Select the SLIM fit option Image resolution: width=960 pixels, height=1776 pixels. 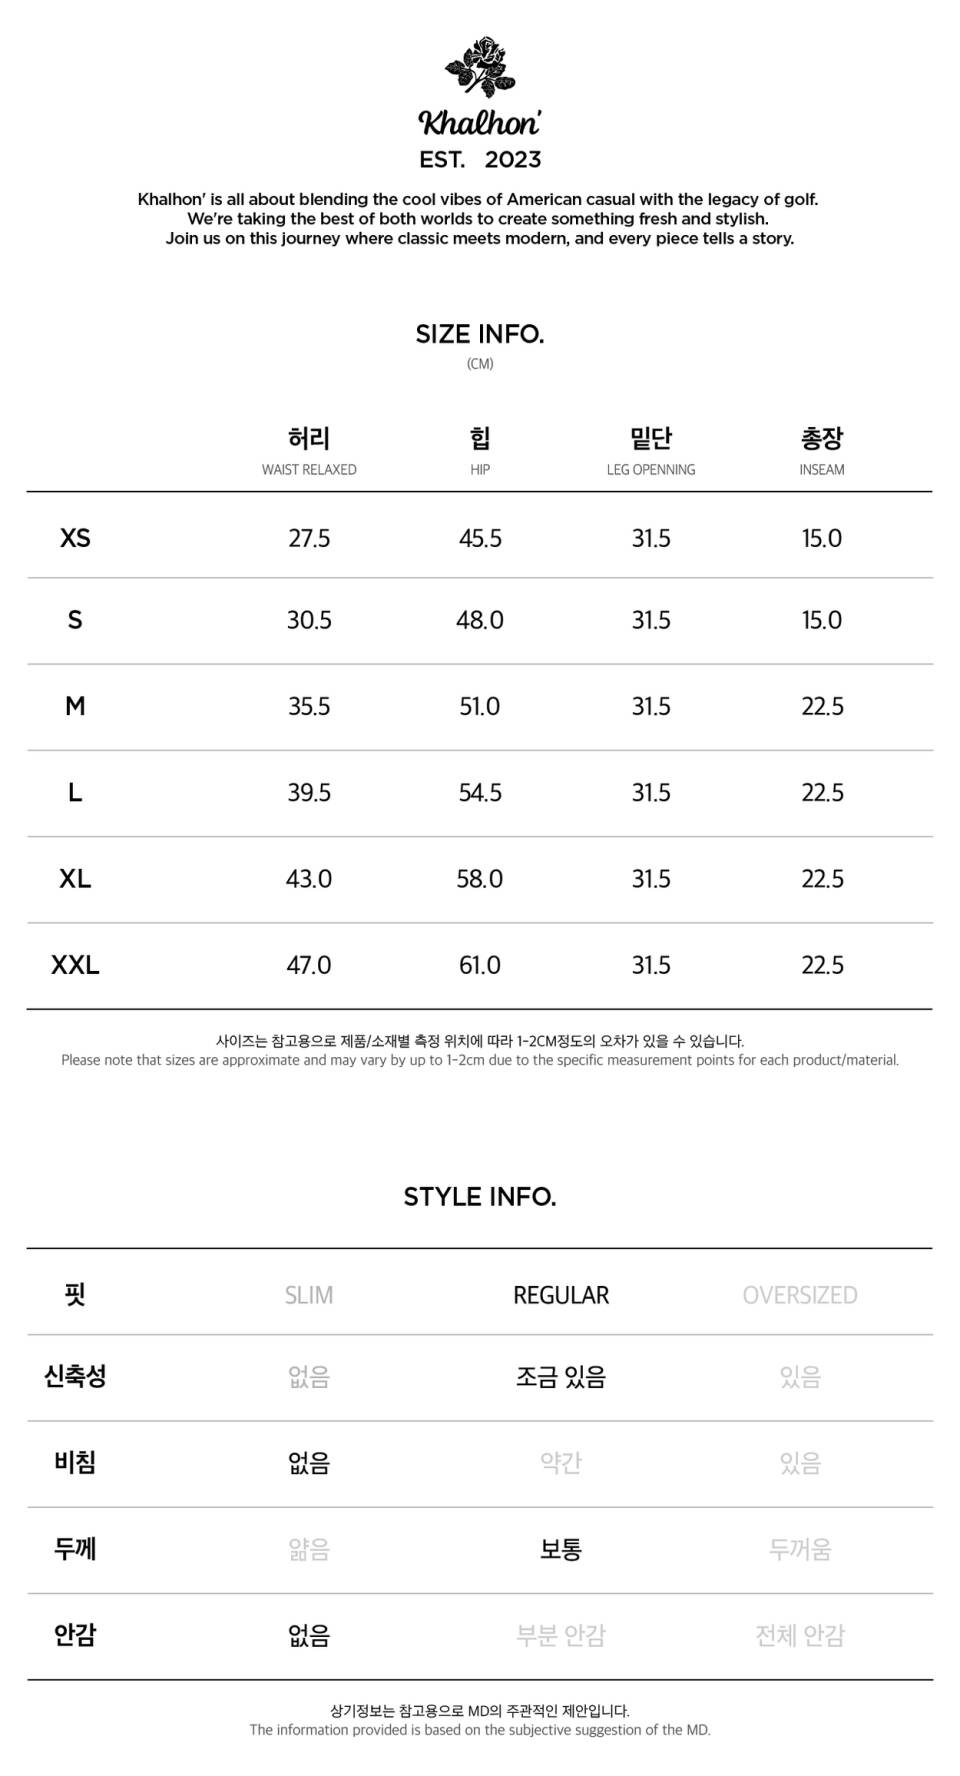309,1295
